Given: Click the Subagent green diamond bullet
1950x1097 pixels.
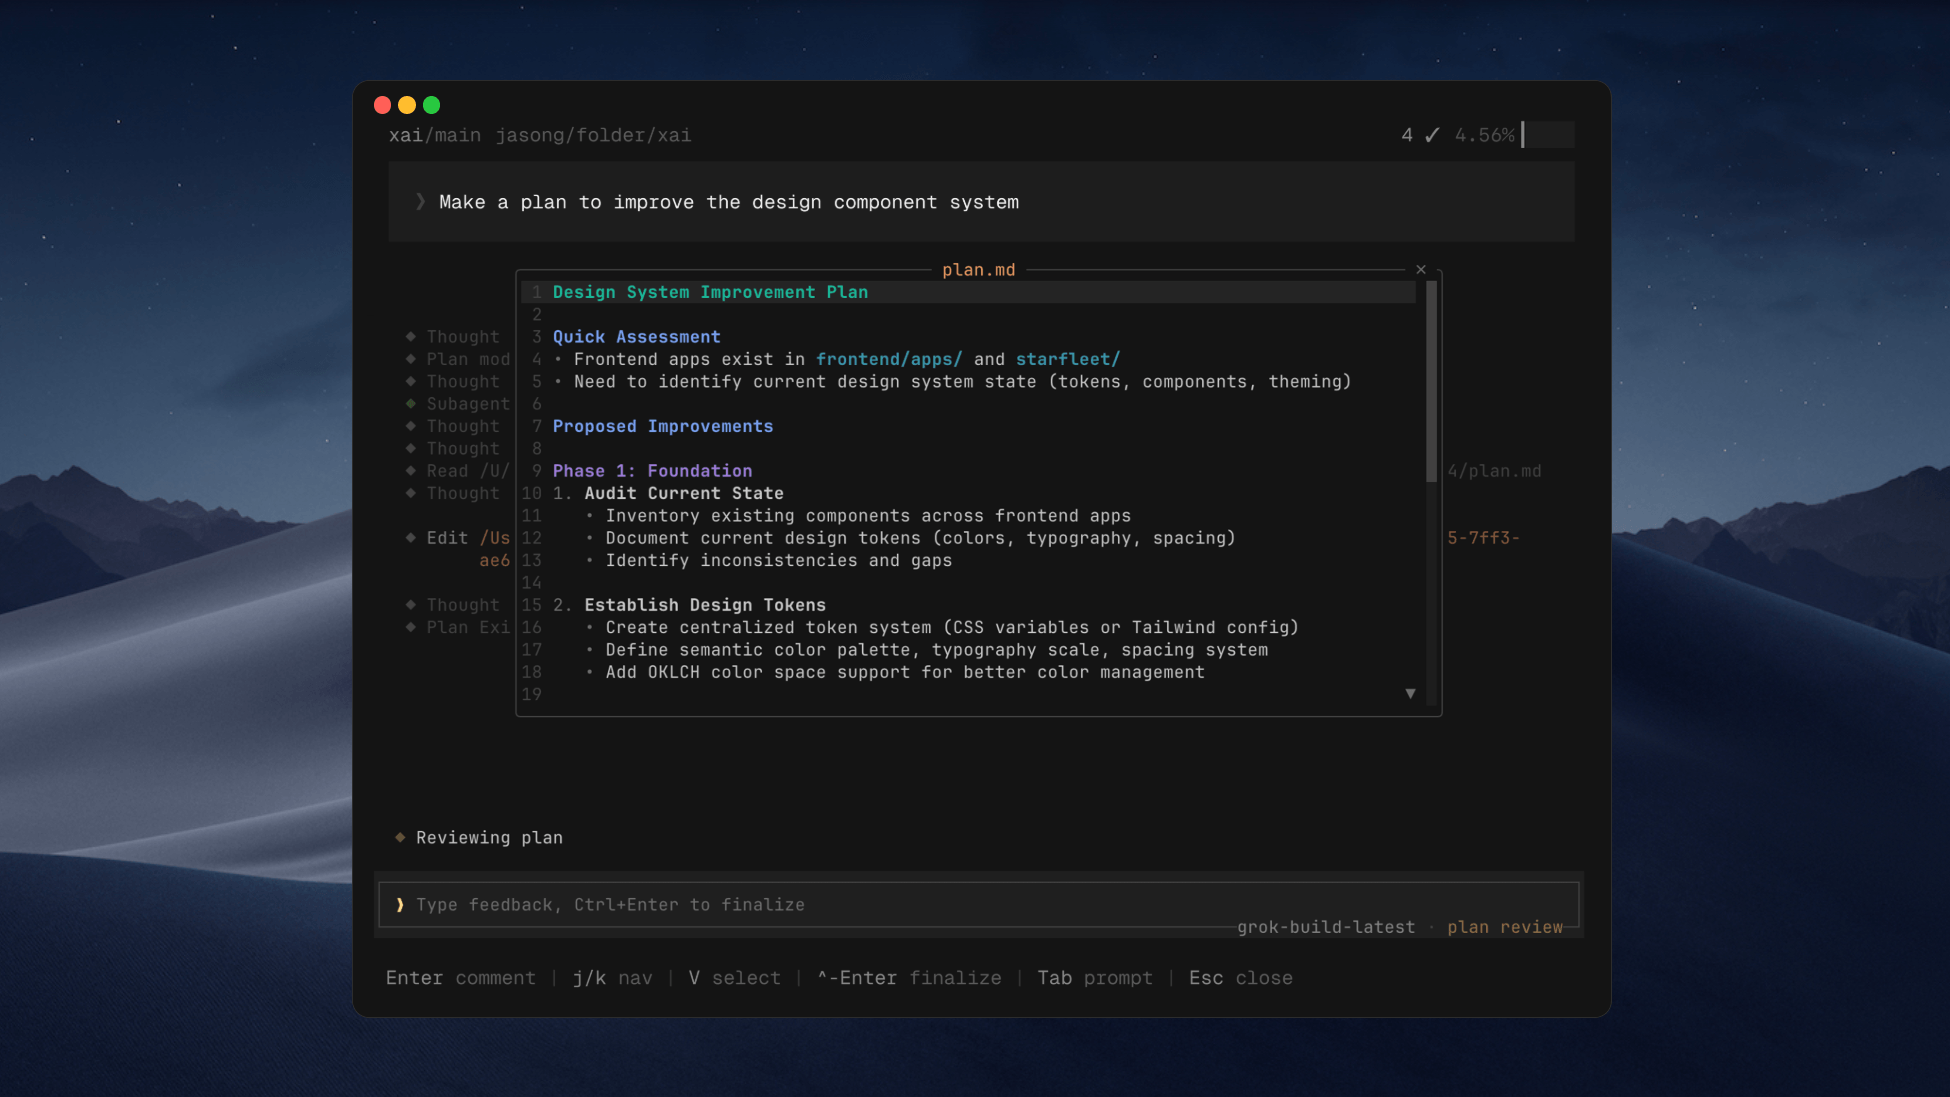Looking at the screenshot, I should [410, 403].
